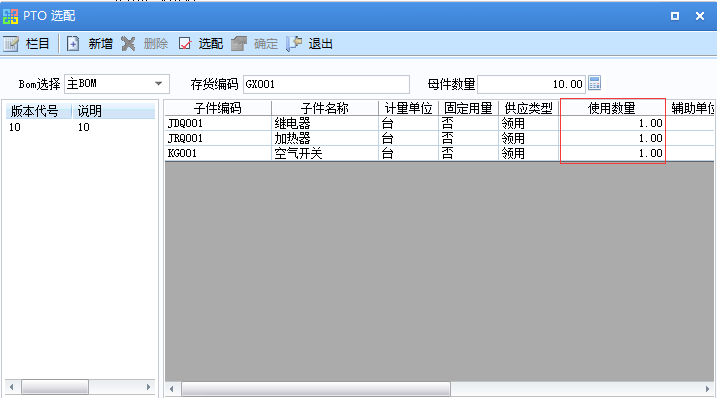Expand the Bom选择 主BOM dropdown
This screenshot has height=398, width=717.
pos(158,84)
